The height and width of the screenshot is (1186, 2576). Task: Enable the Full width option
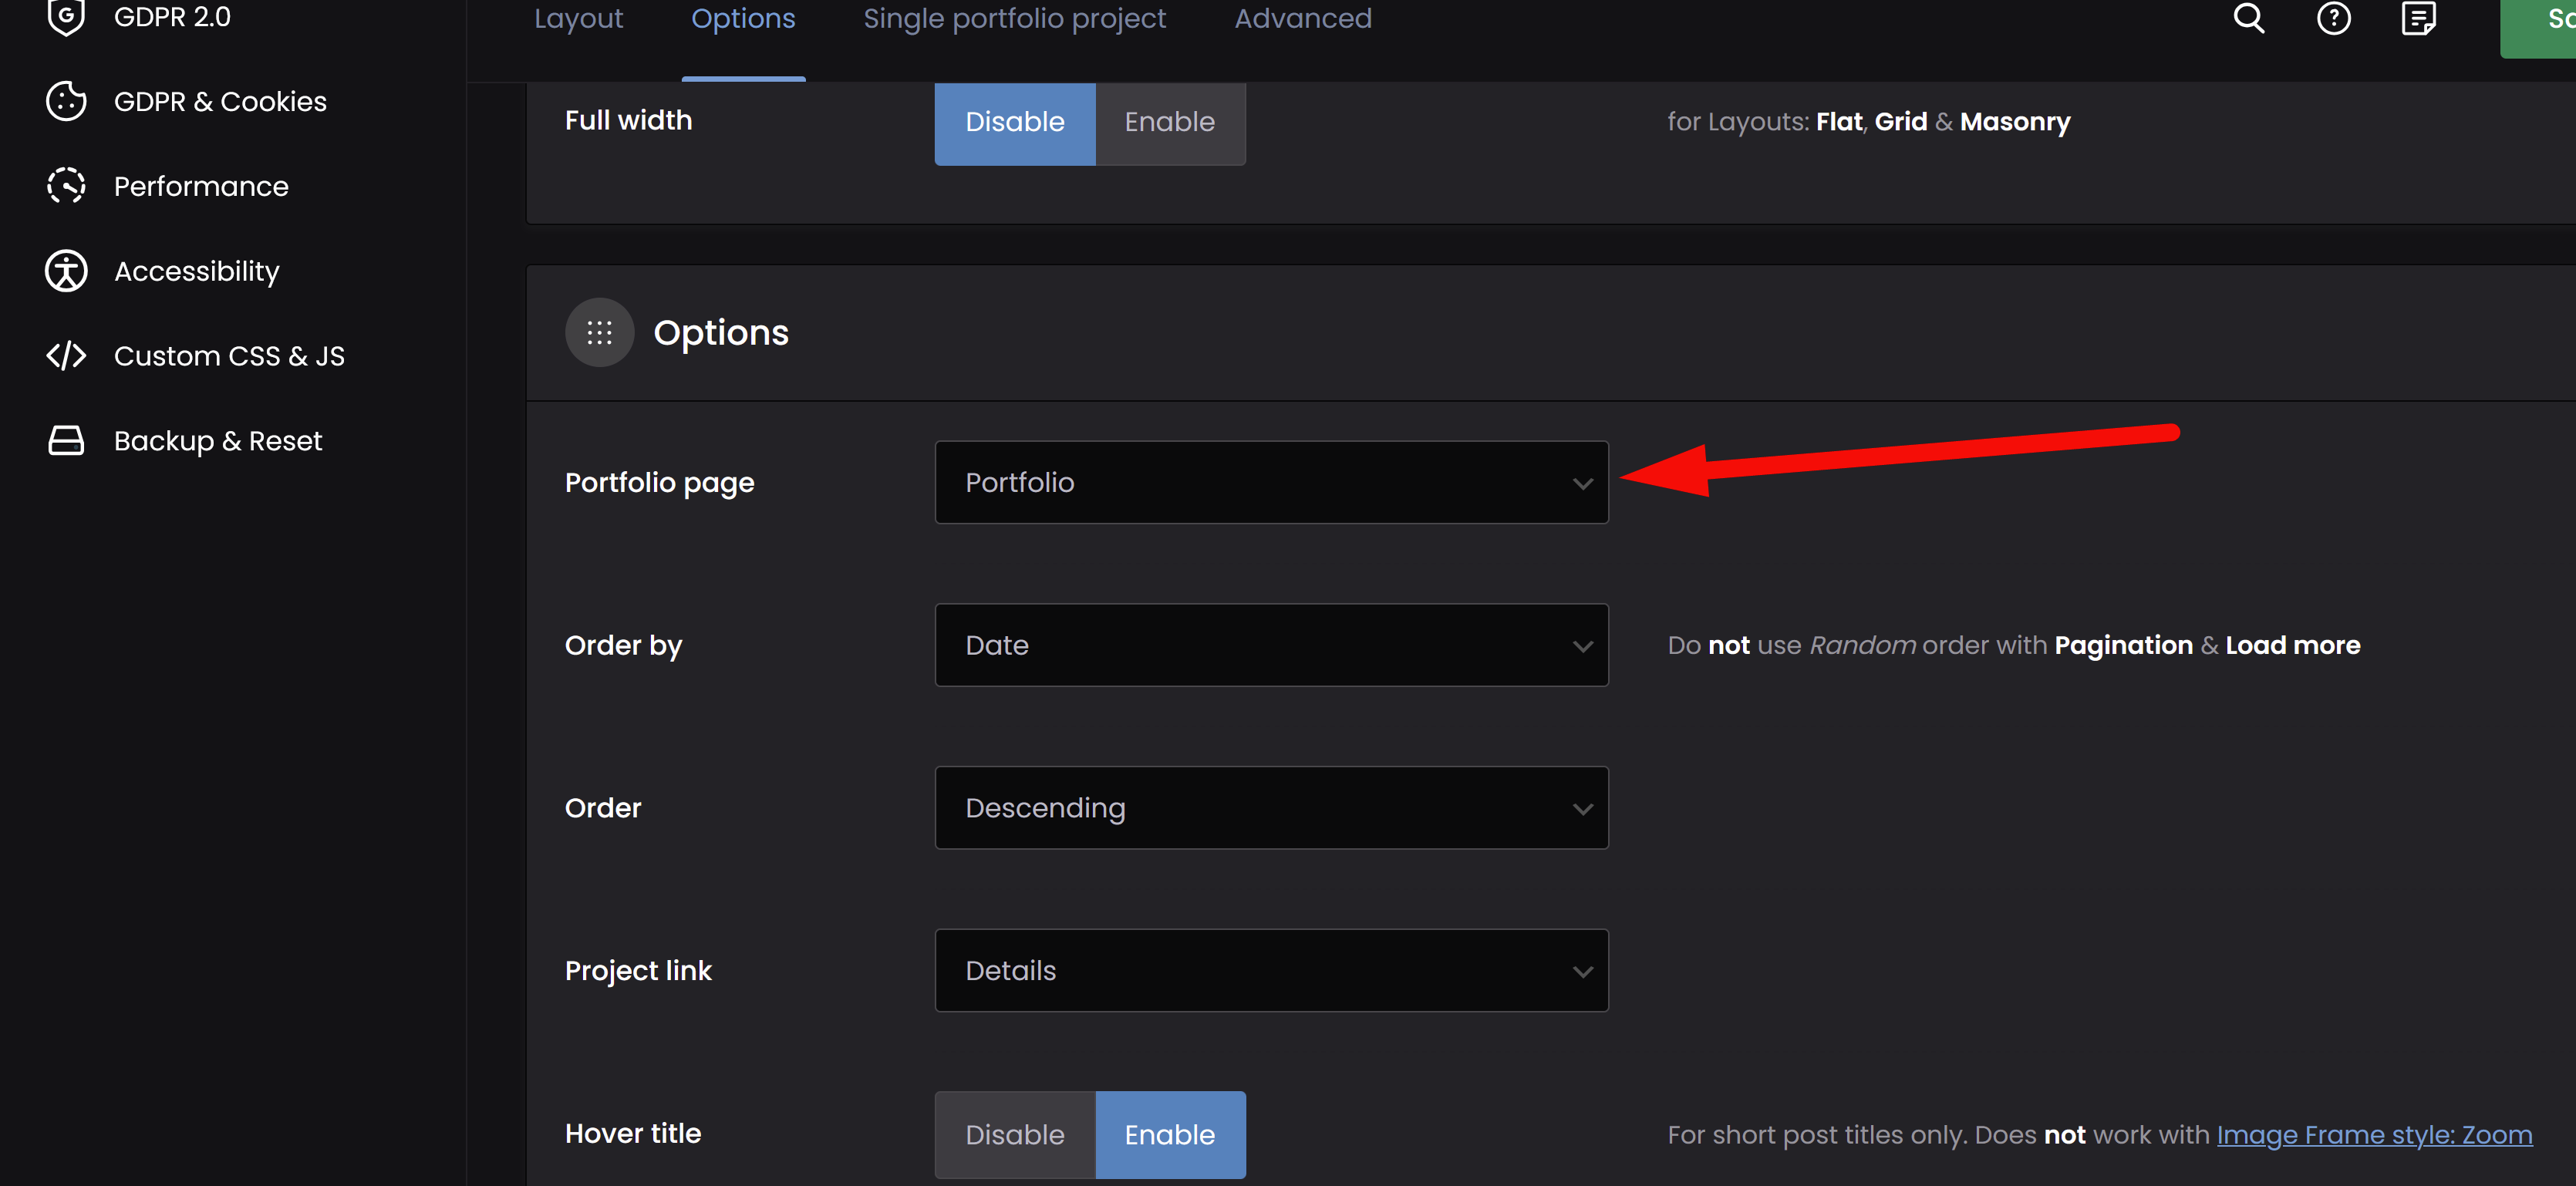[x=1169, y=122]
